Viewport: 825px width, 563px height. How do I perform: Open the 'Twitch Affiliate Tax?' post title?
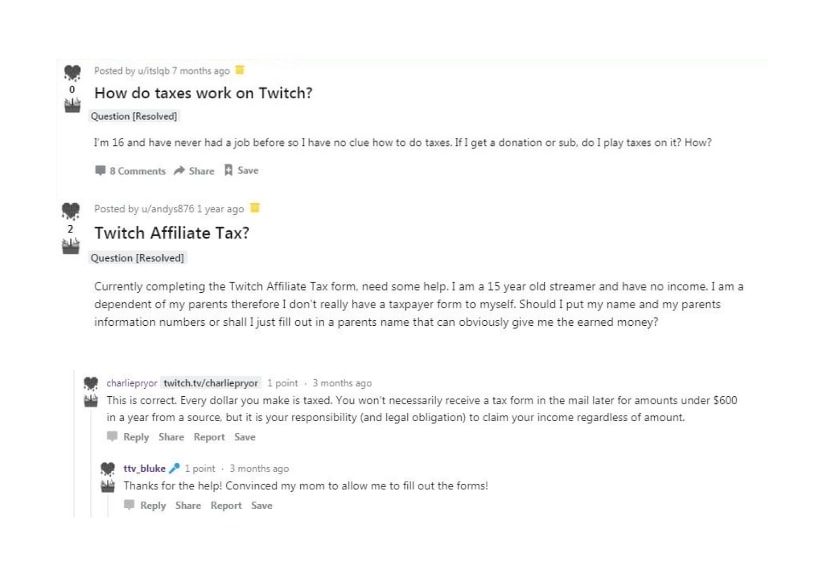pos(171,233)
